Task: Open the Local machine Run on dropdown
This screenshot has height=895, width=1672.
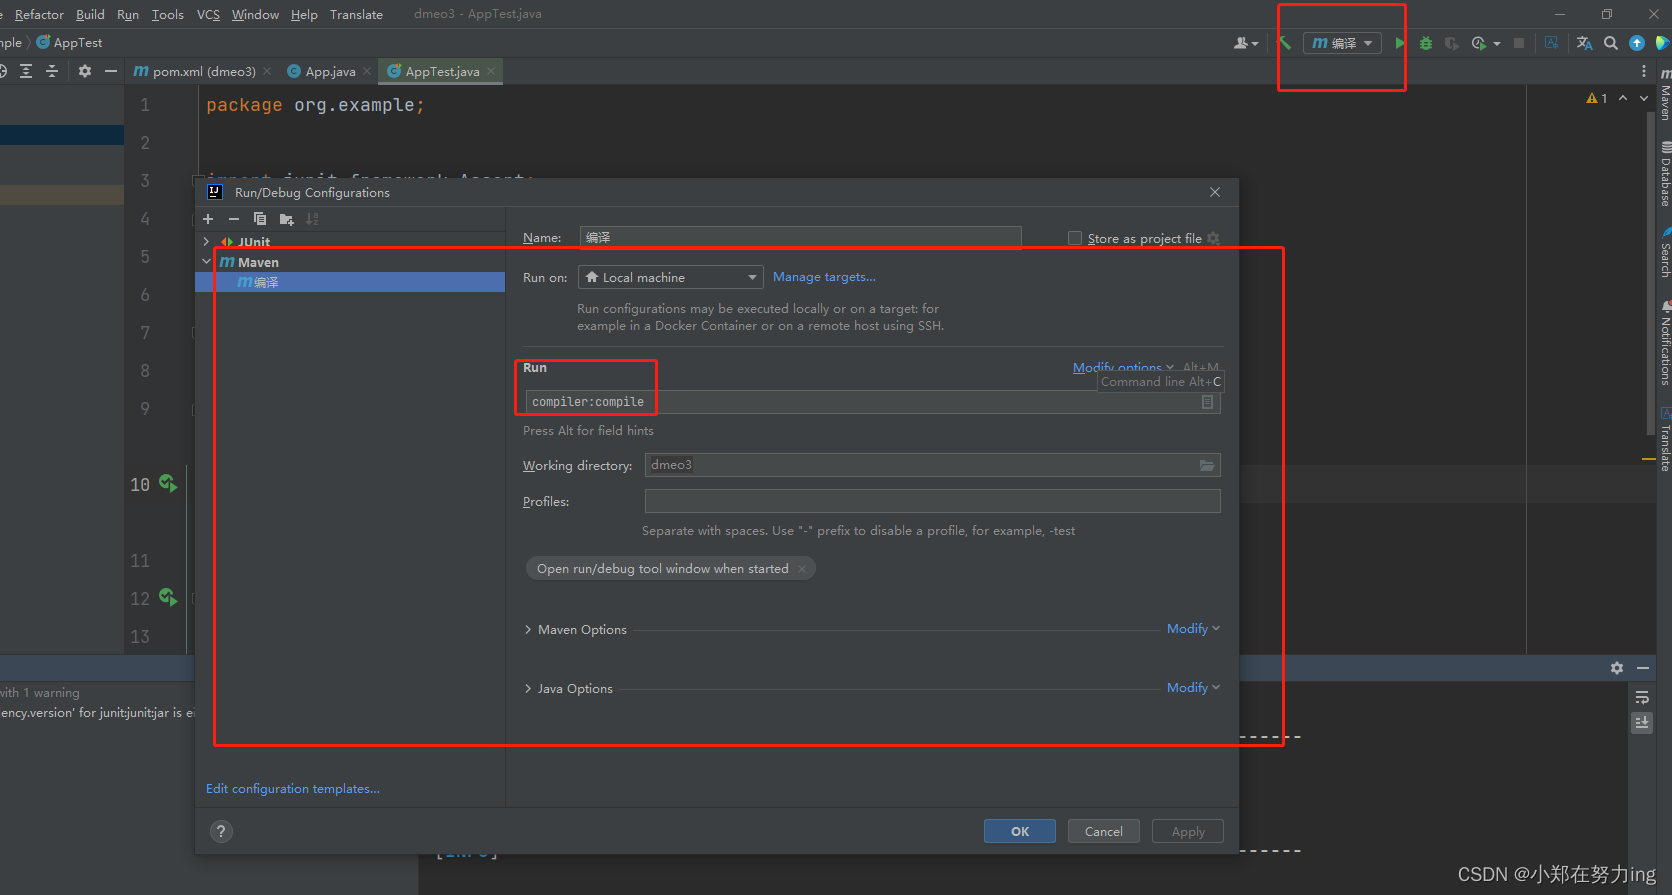Action: pos(671,277)
